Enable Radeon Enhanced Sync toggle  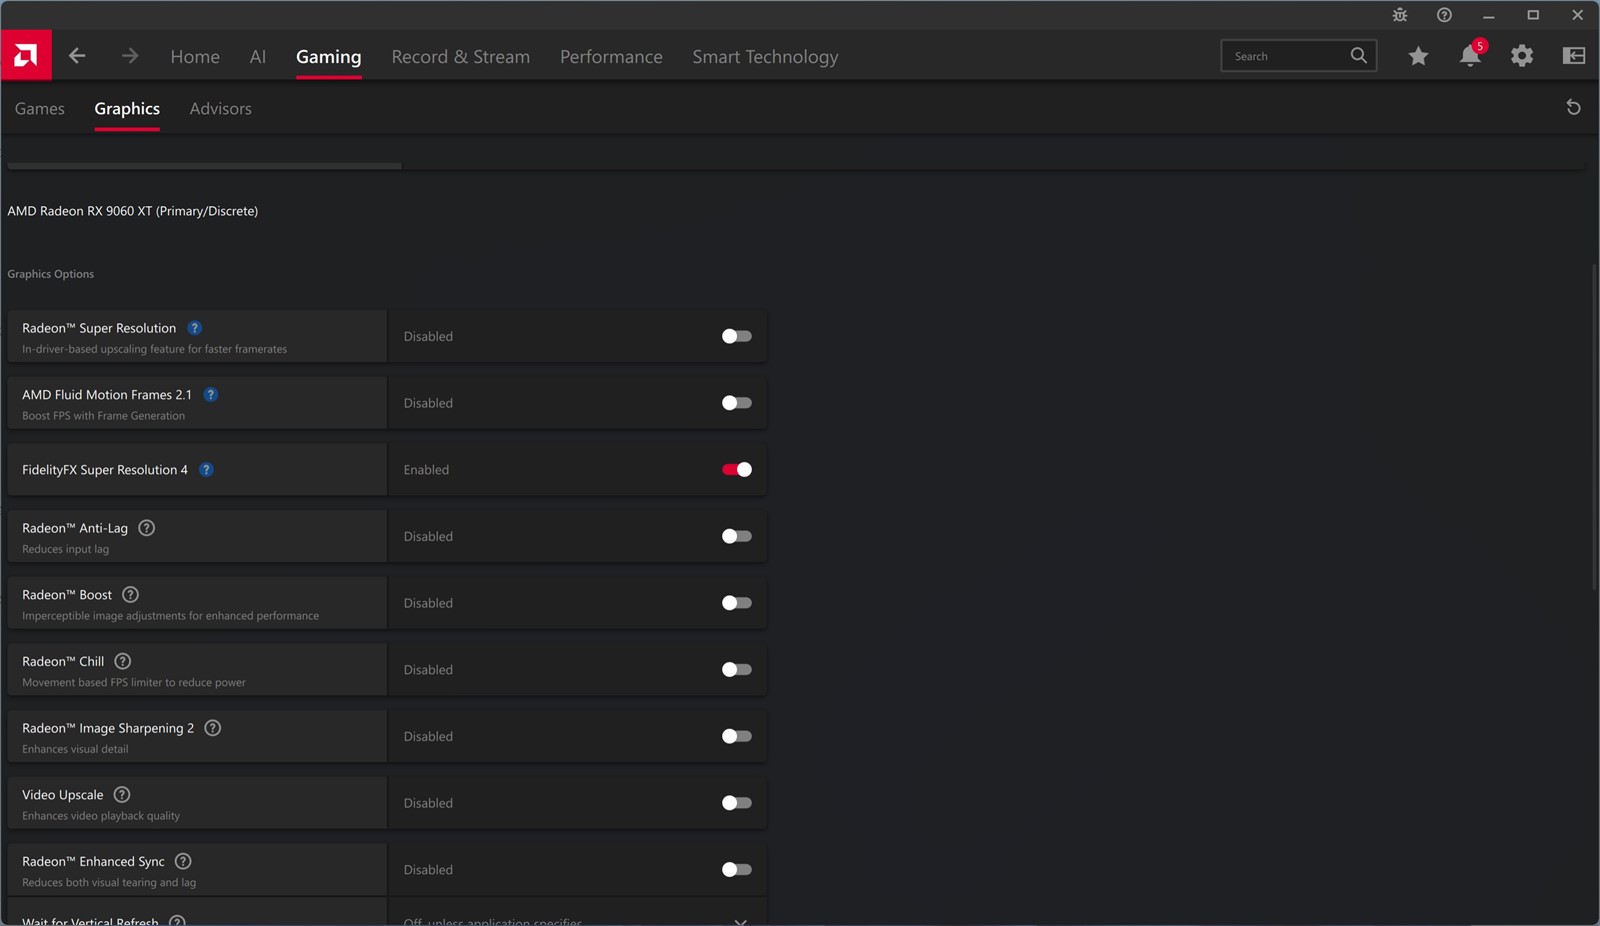coord(737,870)
